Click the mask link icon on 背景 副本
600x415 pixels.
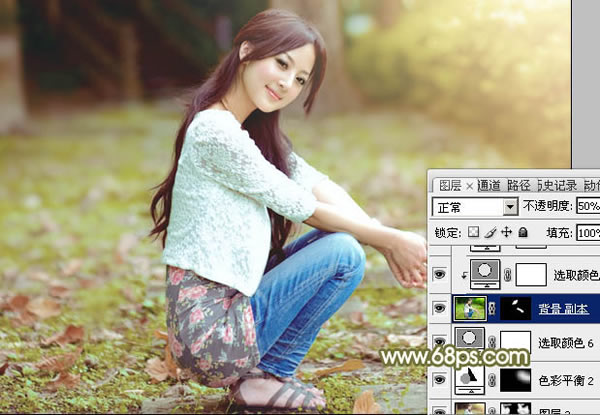point(492,308)
